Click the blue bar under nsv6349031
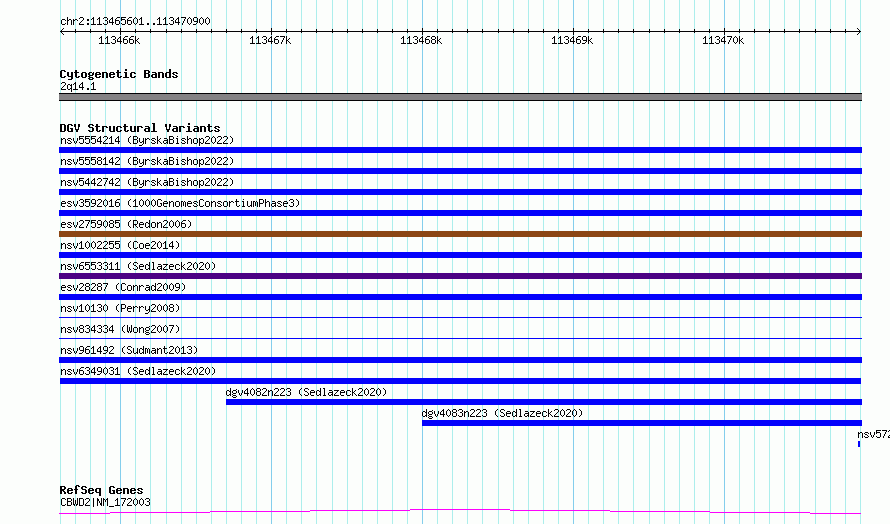Viewport: 890px width, 524px height. pos(460,381)
